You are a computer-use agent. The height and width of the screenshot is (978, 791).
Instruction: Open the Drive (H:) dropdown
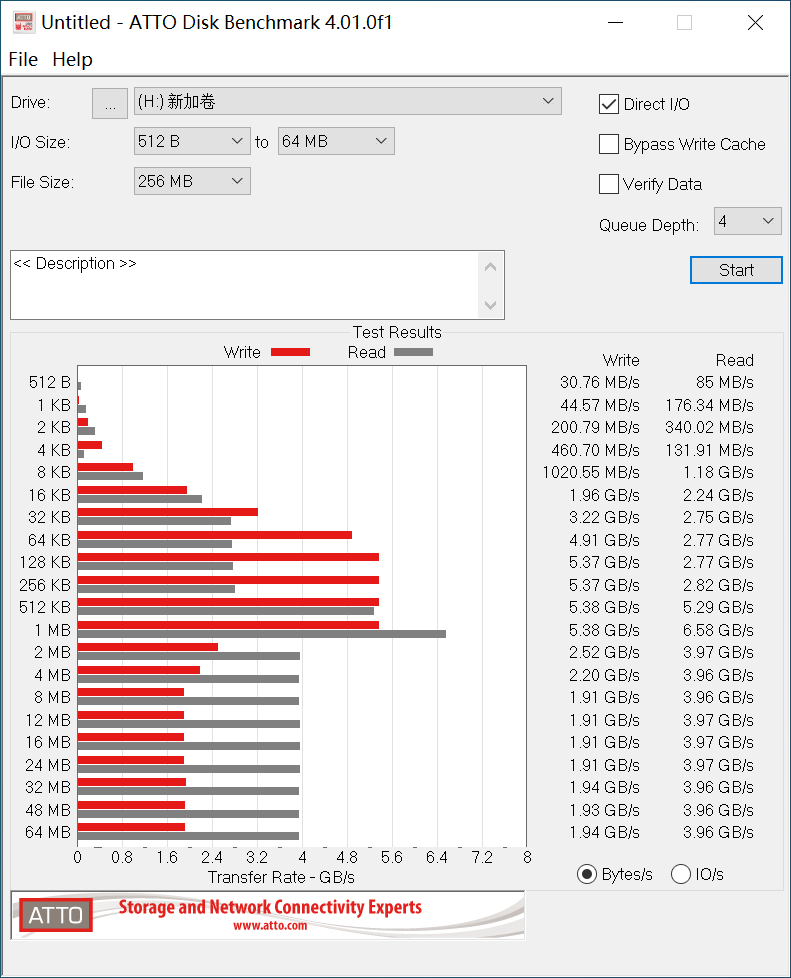pyautogui.click(x=347, y=101)
